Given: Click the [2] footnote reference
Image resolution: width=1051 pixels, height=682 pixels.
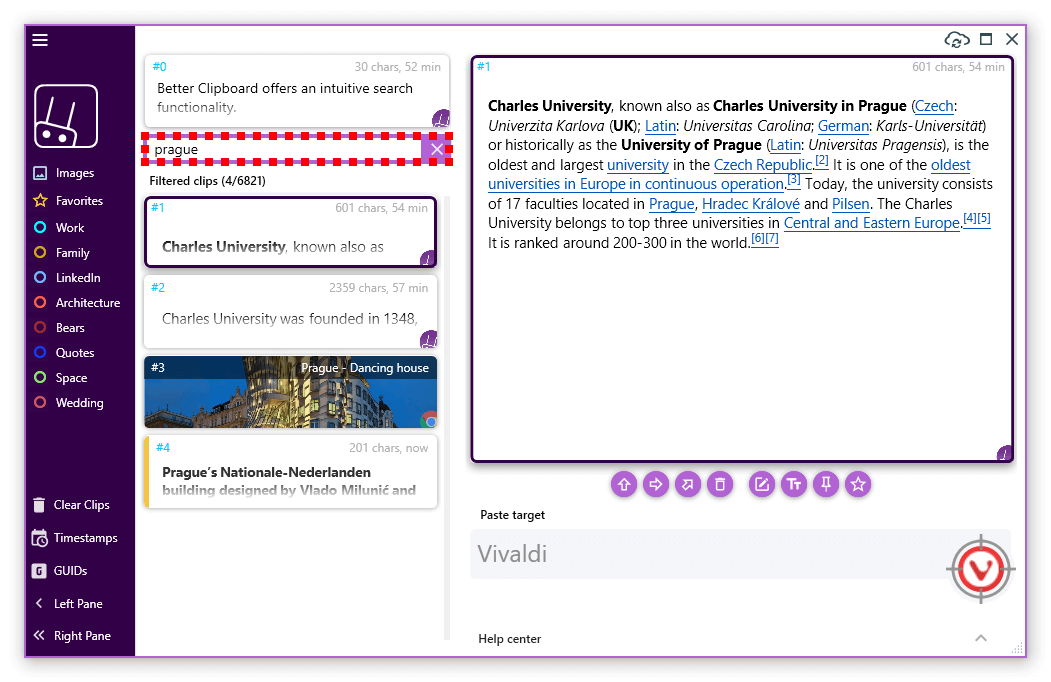Looking at the screenshot, I should [822, 161].
